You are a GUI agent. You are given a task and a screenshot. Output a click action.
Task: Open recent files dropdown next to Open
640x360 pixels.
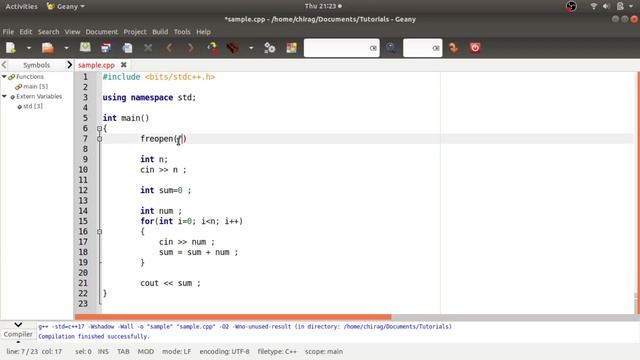[66, 48]
